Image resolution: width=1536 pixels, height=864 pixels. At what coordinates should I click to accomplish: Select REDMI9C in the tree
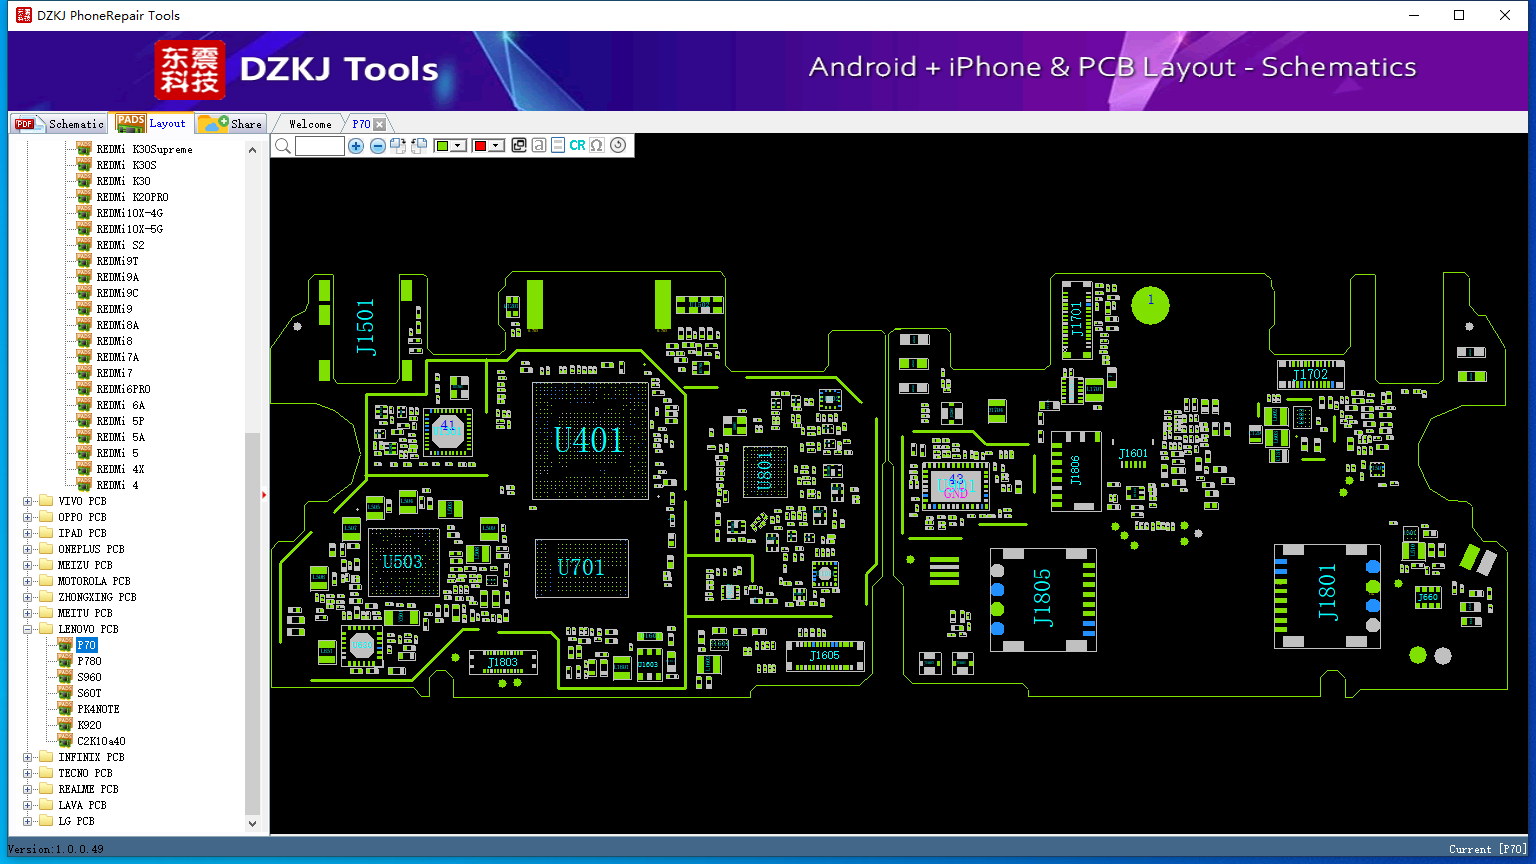117,293
